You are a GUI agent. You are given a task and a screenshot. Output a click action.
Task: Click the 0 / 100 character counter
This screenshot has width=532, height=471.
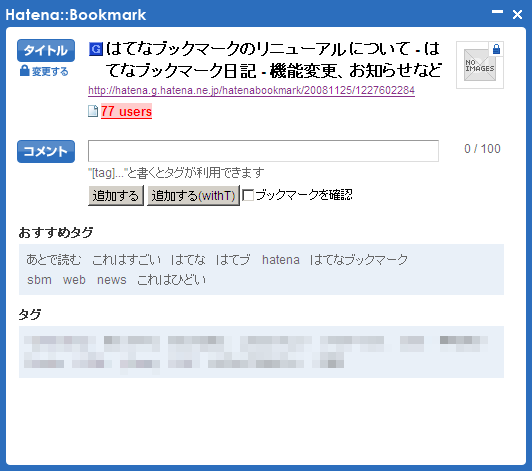pos(482,149)
